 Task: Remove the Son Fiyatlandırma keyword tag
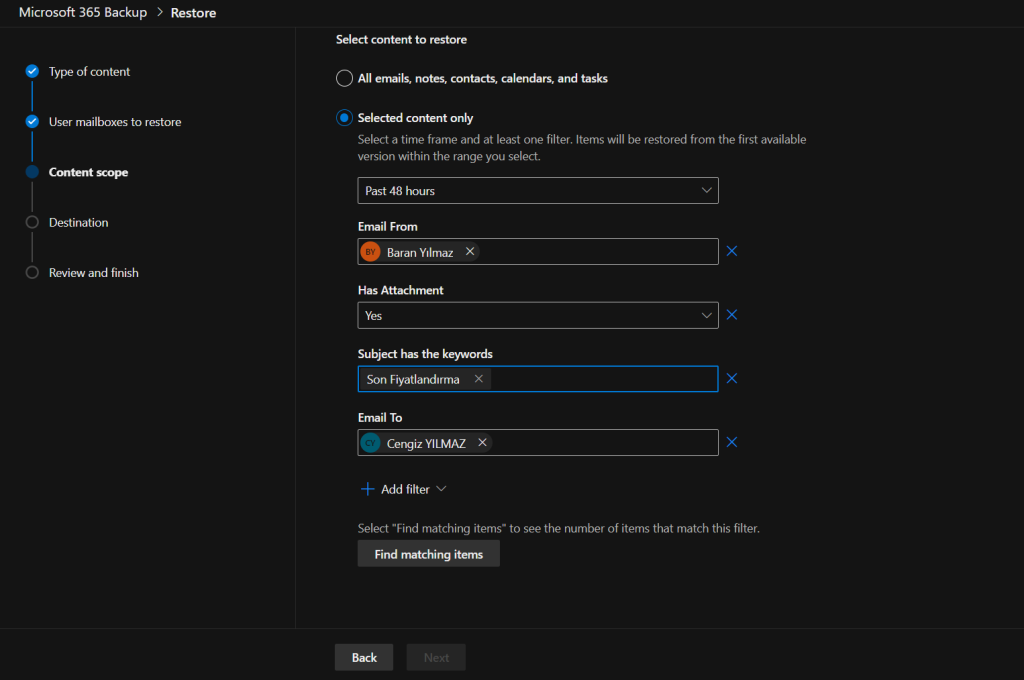[x=478, y=379]
